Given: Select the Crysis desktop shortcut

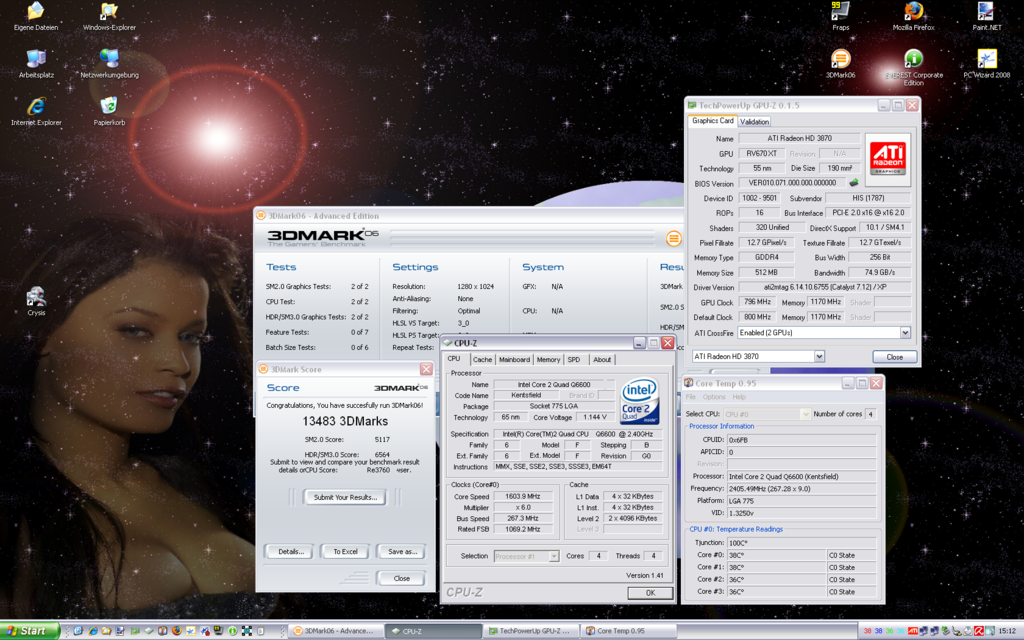Looking at the screenshot, I should coord(36,302).
